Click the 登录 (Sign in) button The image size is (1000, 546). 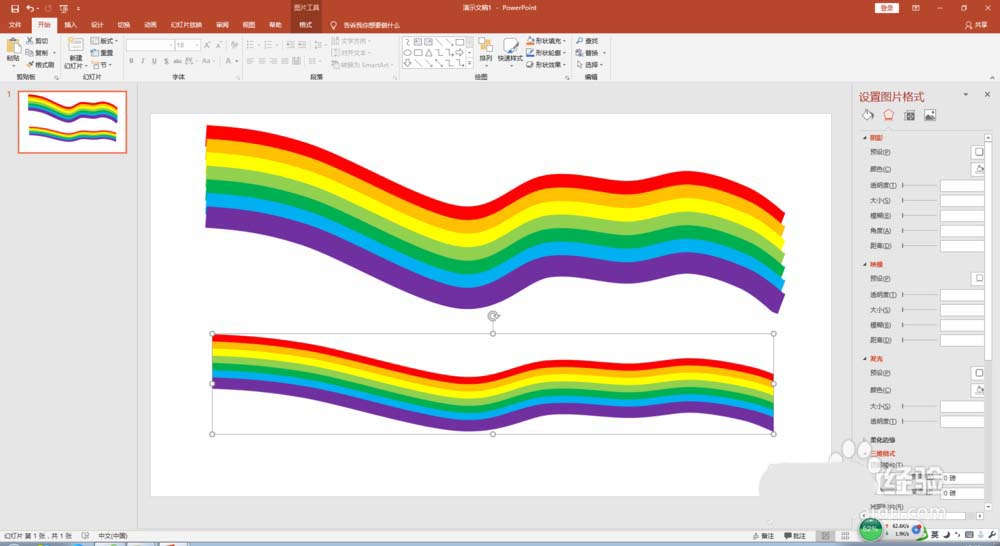pos(886,8)
